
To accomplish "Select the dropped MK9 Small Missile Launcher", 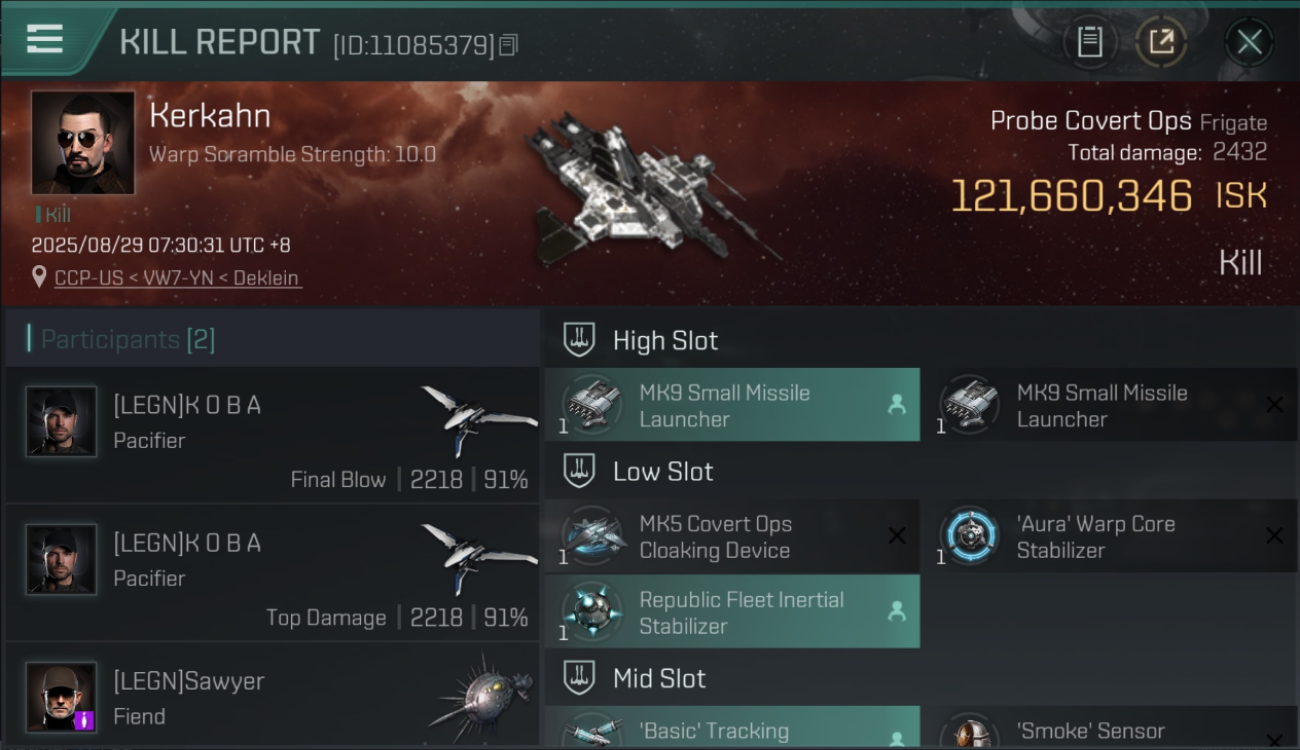I will point(732,405).
